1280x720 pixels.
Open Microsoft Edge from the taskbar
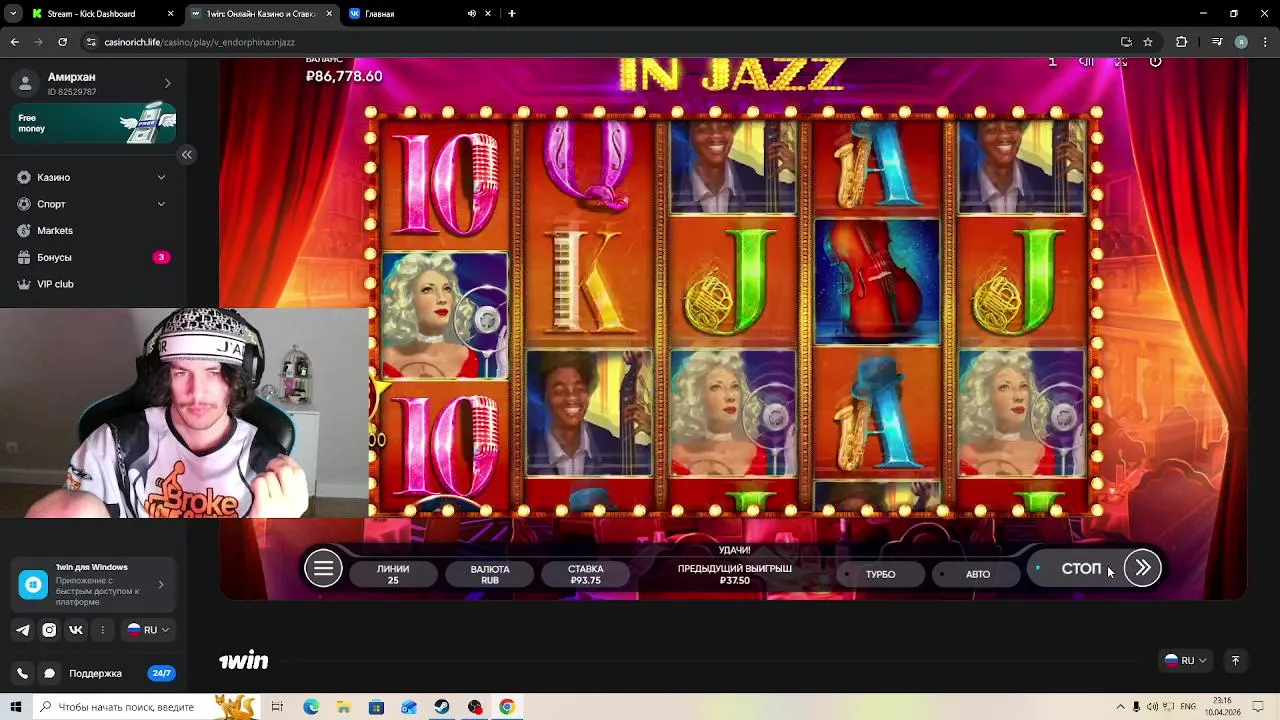[x=311, y=707]
